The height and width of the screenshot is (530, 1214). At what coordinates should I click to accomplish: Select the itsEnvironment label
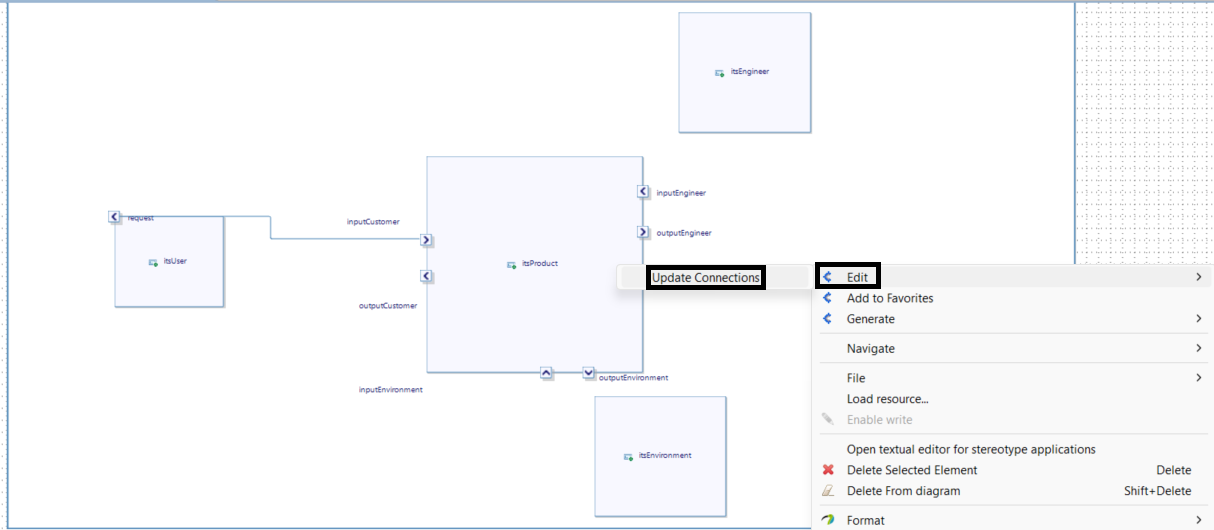pyautogui.click(x=665, y=456)
